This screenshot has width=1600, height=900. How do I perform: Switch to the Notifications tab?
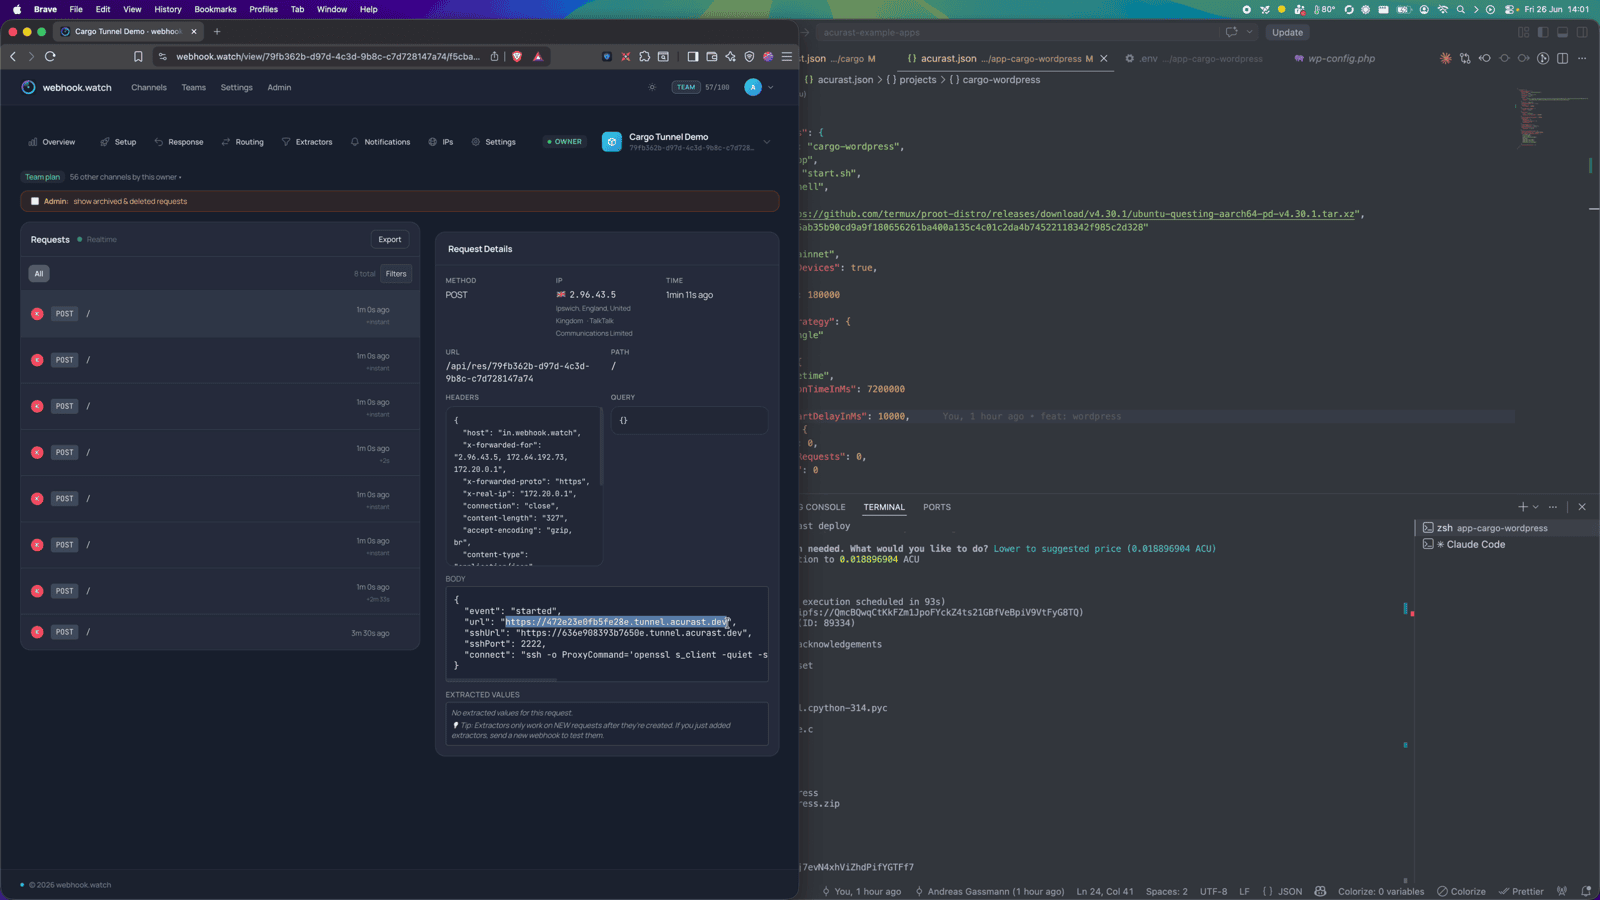point(380,142)
